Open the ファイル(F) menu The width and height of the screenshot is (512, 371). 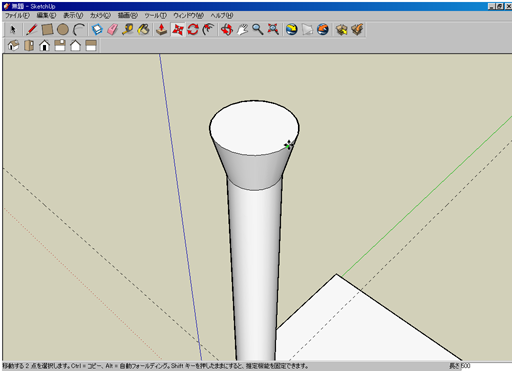point(17,15)
